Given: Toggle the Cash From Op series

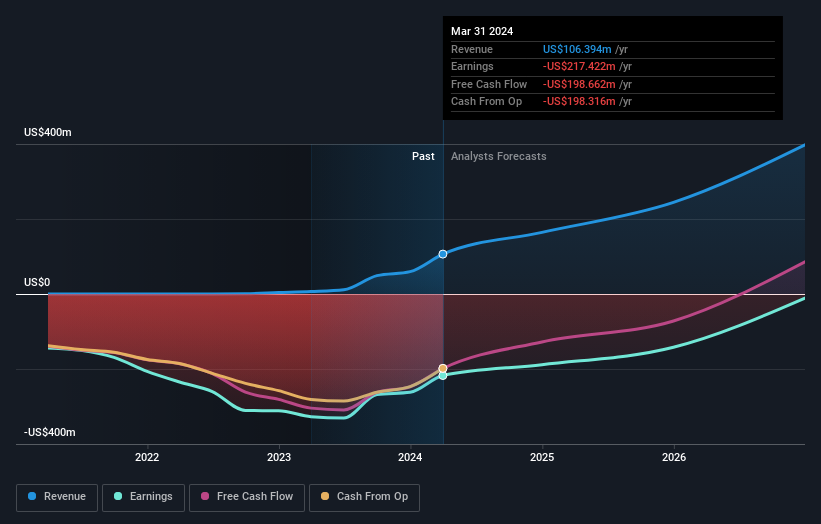Looking at the screenshot, I should pyautogui.click(x=364, y=497).
